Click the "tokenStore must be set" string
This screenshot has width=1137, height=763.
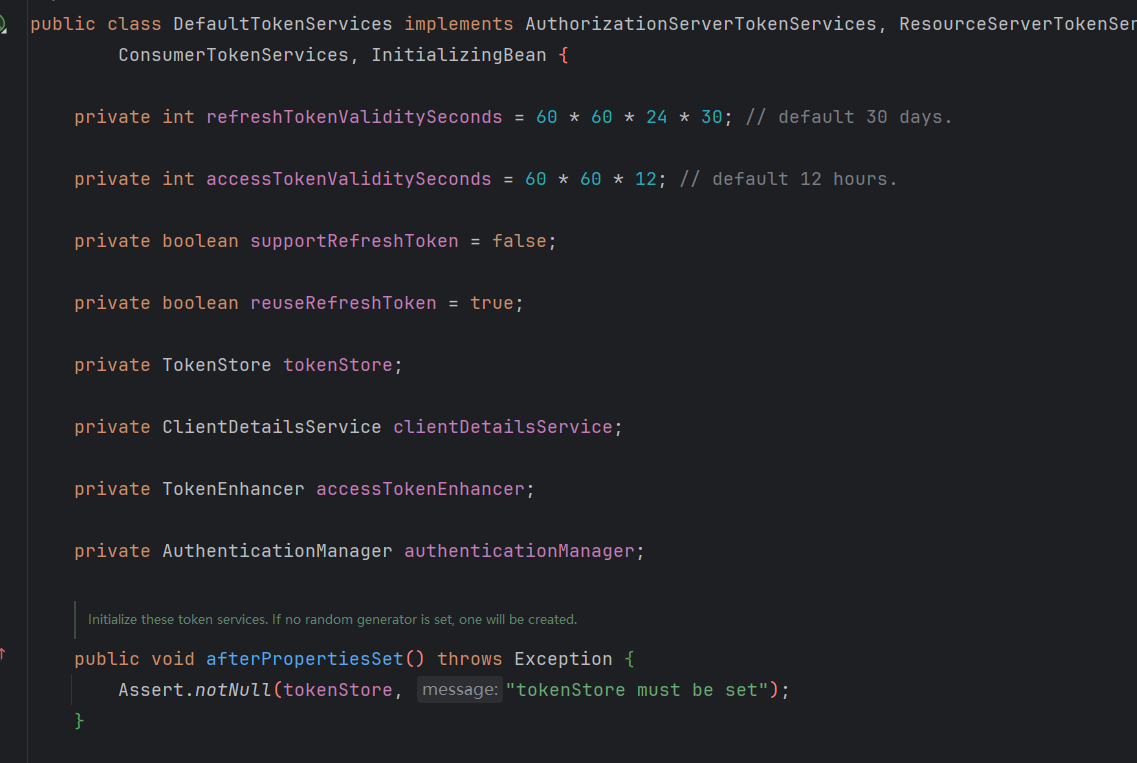[x=637, y=690]
